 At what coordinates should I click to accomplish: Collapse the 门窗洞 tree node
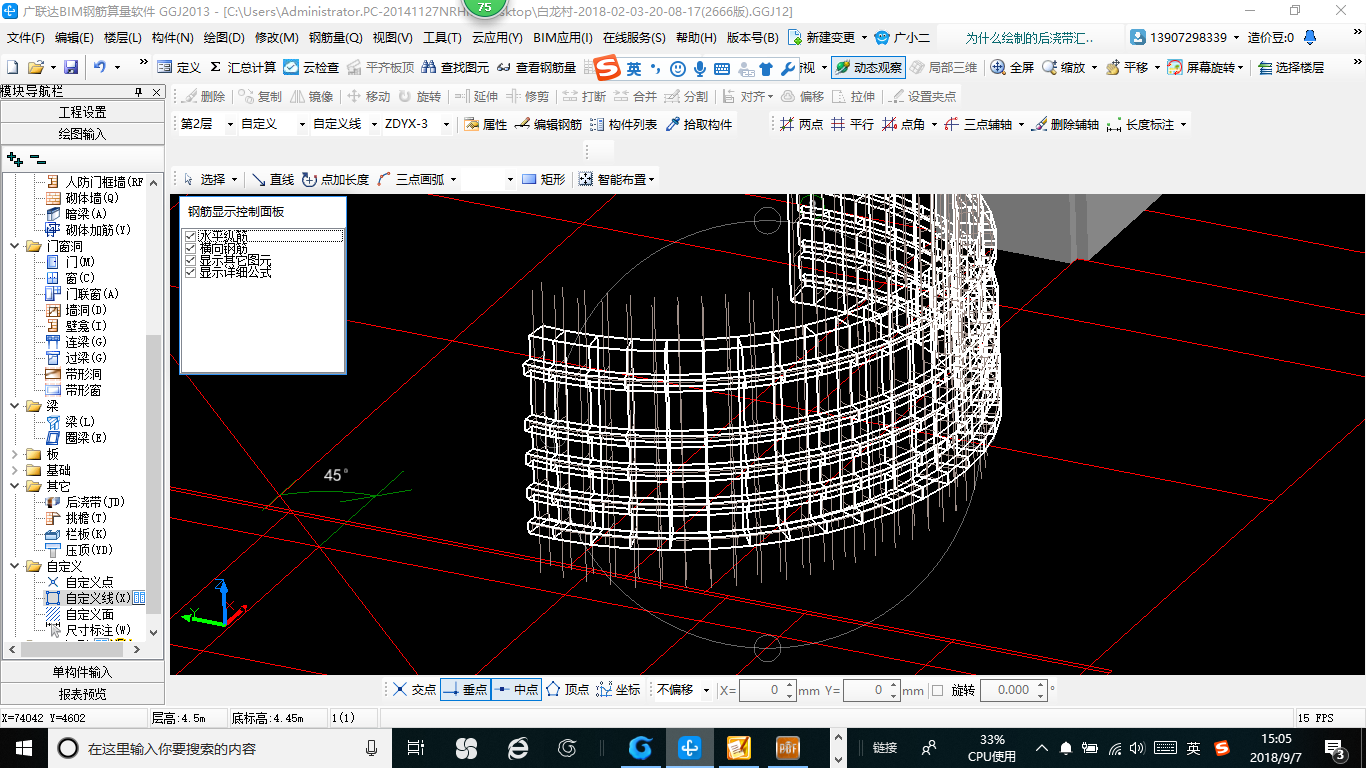[14, 246]
